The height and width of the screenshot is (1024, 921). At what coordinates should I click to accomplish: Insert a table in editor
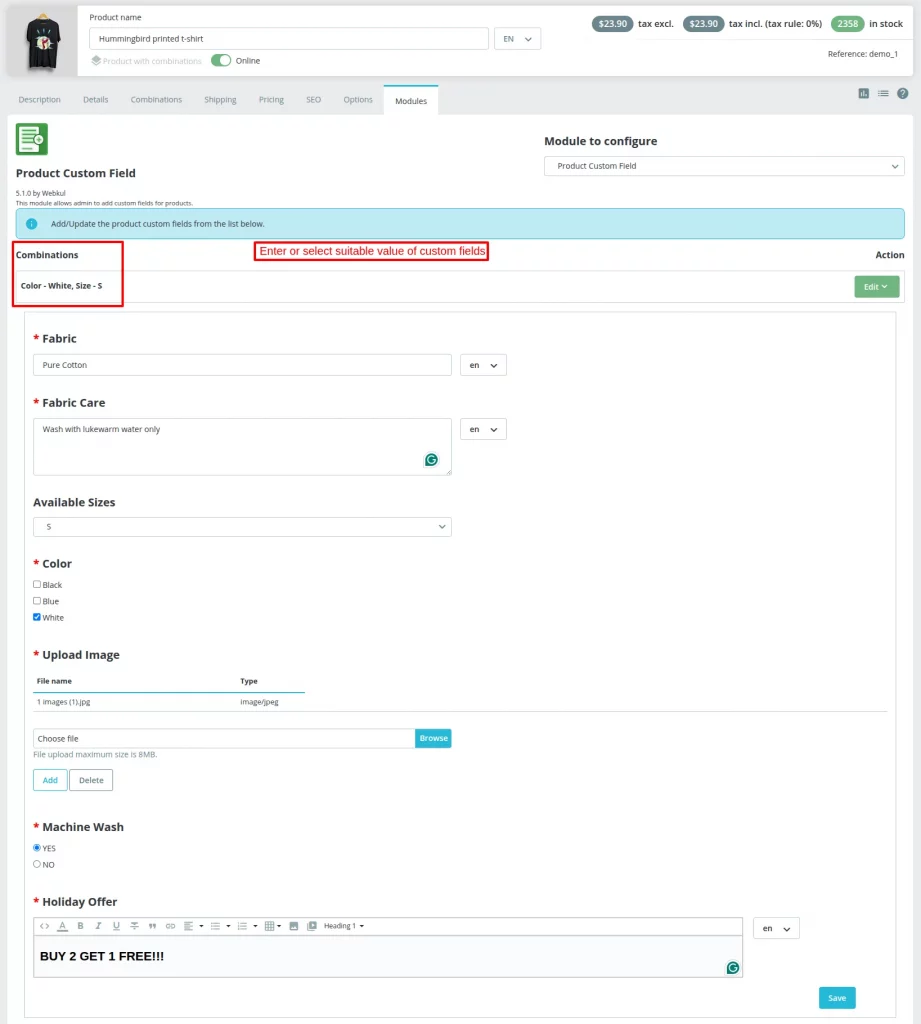272,925
